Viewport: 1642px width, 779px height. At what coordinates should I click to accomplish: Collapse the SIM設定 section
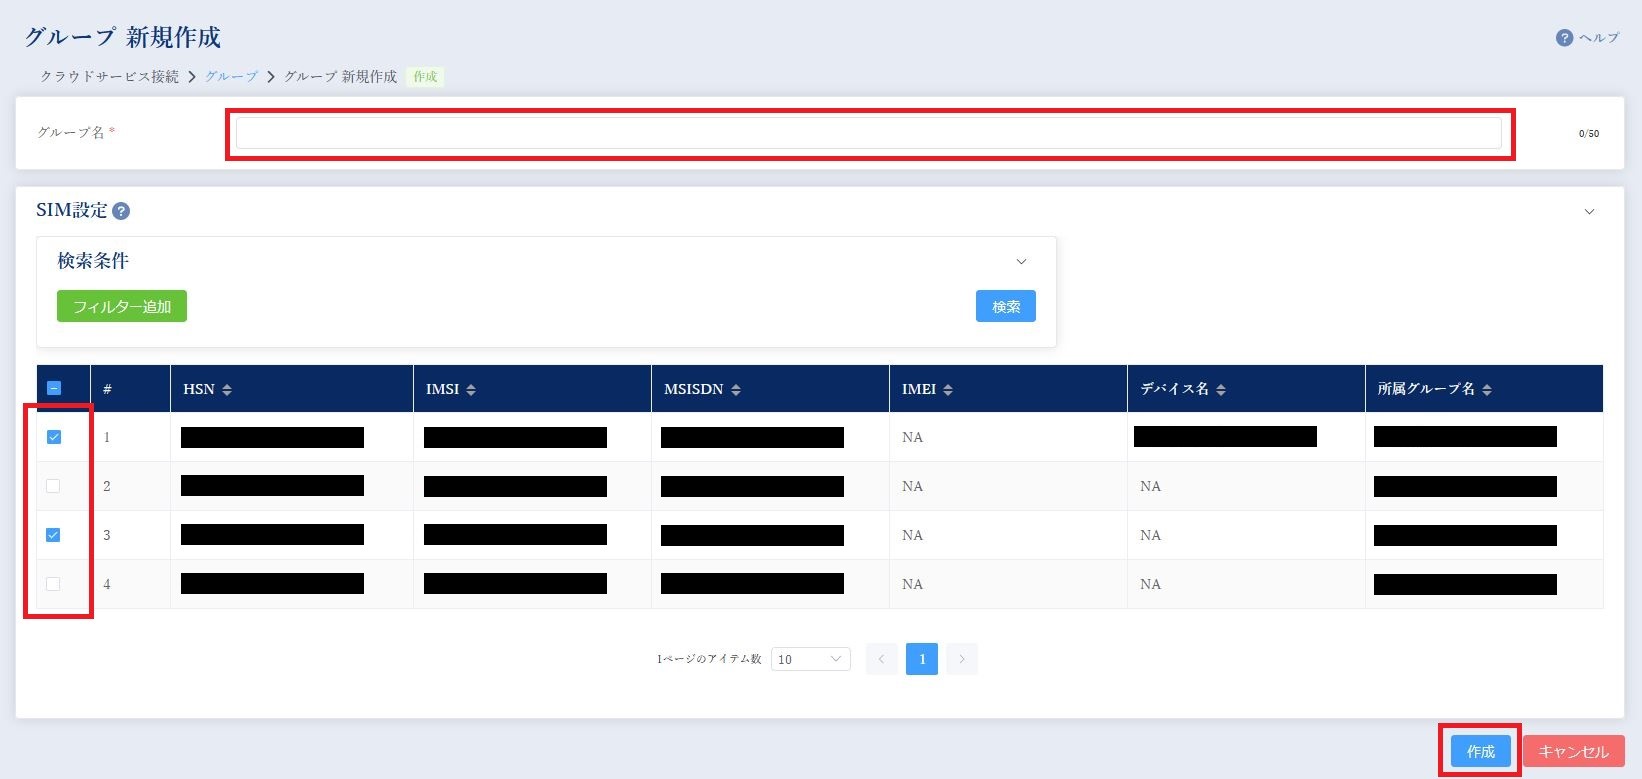pos(1589,212)
